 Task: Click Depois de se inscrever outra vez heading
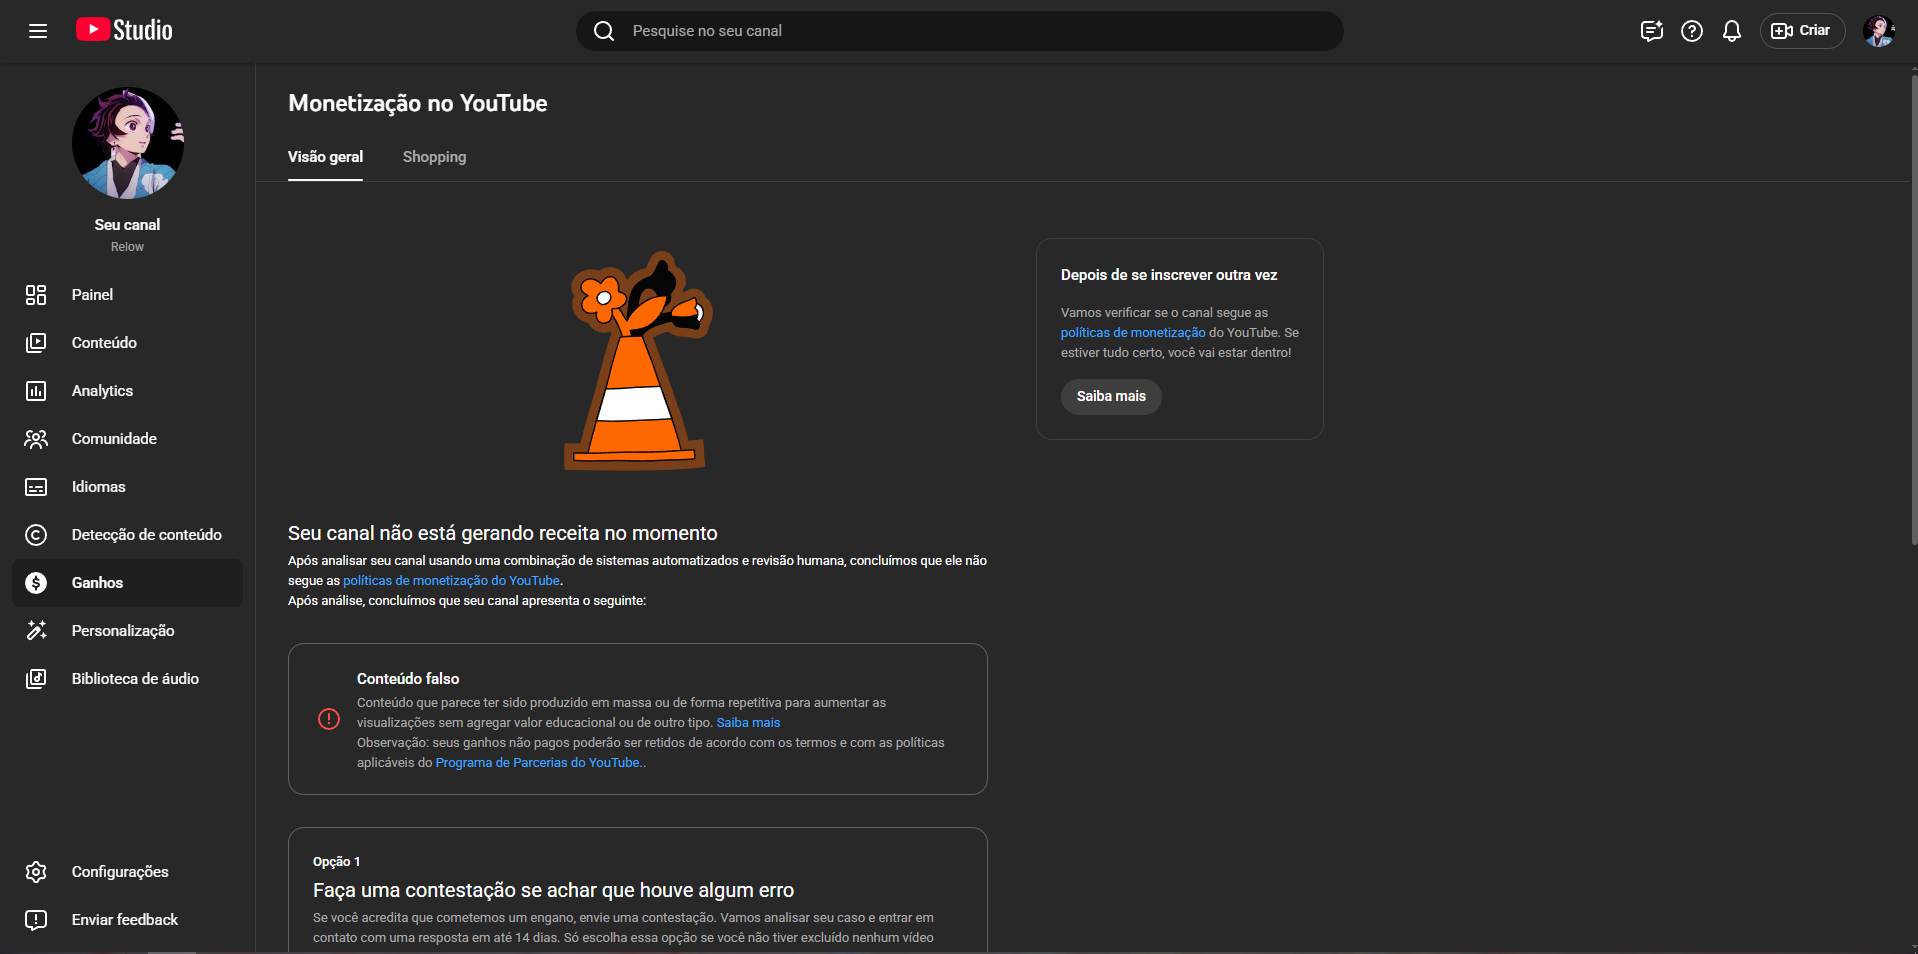click(1169, 275)
